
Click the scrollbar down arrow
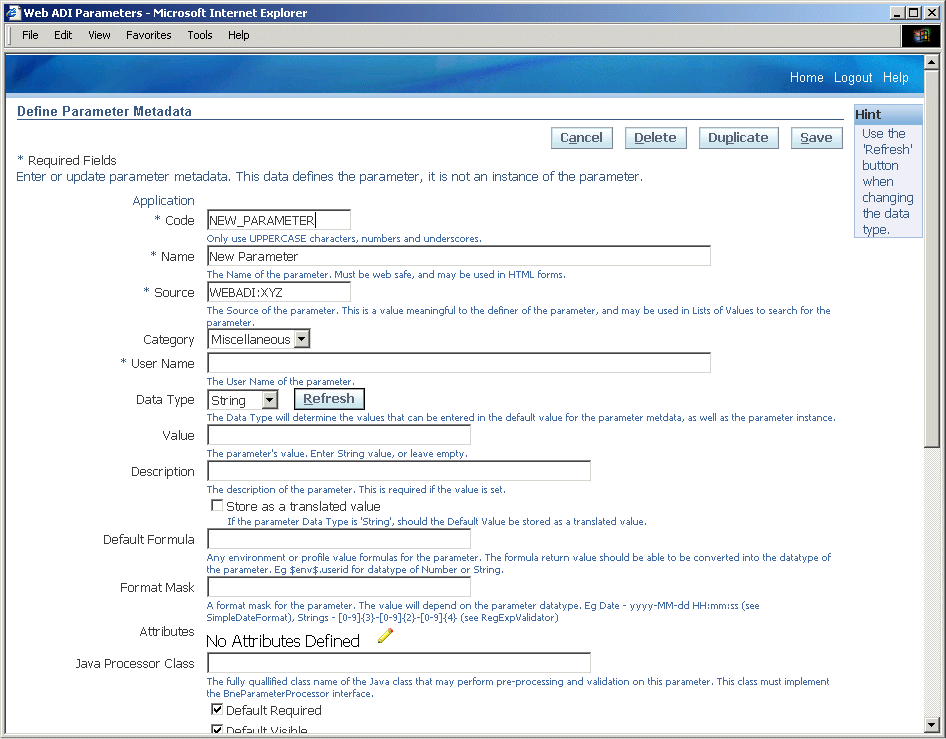click(932, 725)
